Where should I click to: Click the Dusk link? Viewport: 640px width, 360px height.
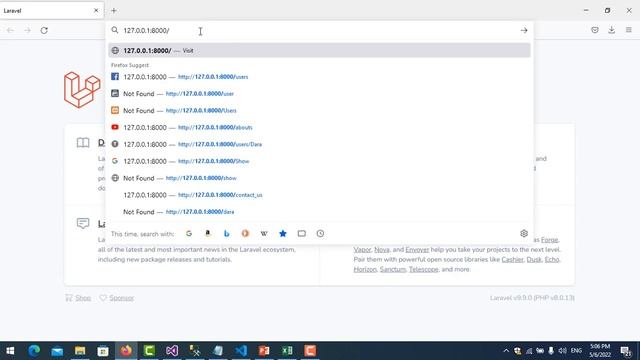pos(534,259)
